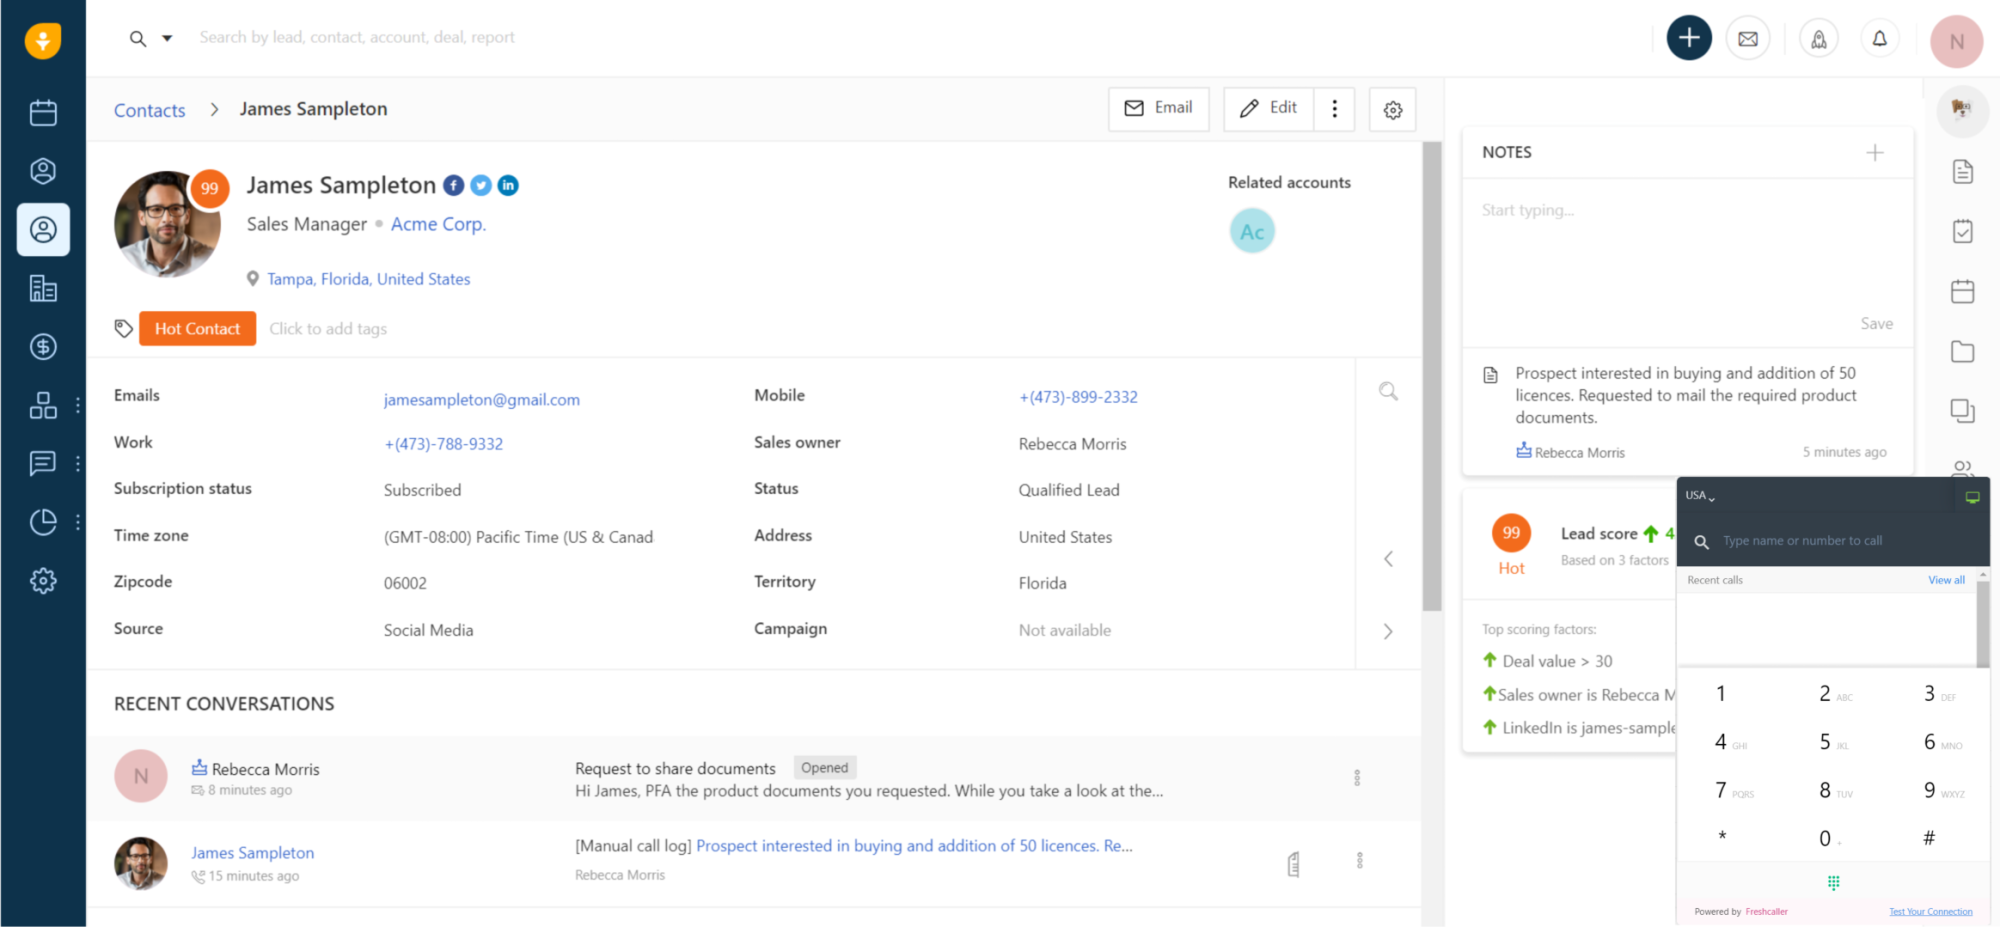This screenshot has height=927, width=2000.
Task: Open the Deals dollar icon in sidebar
Action: click(x=43, y=347)
